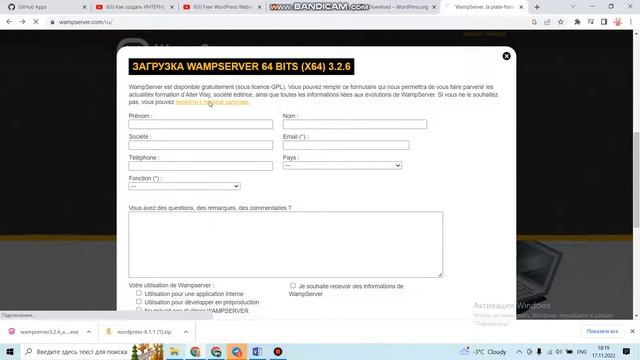Click the browser forward arrow
This screenshot has height=360, width=640.
coord(22,22)
